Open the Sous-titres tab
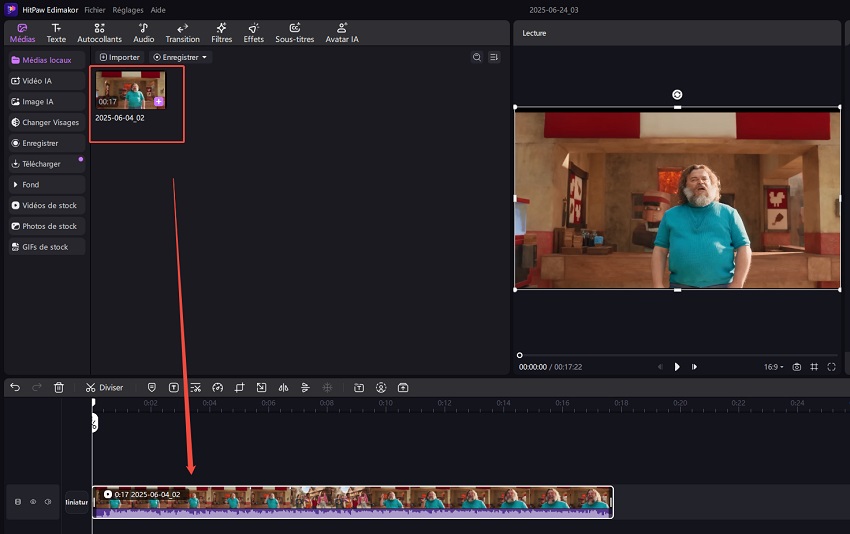The image size is (850, 534). [x=294, y=33]
